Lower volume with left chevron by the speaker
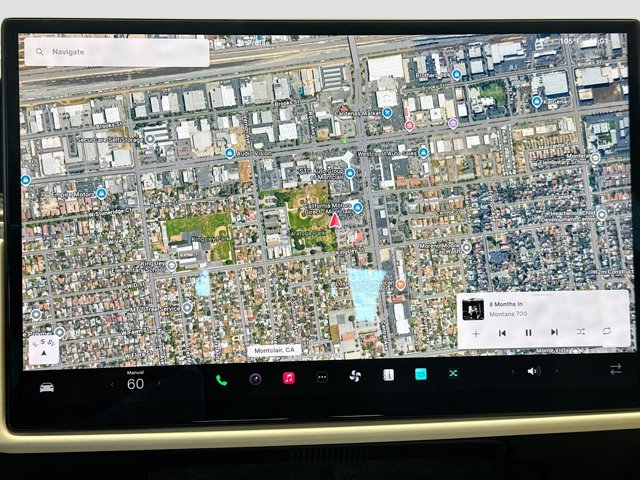The height and width of the screenshot is (480, 640). coord(513,371)
